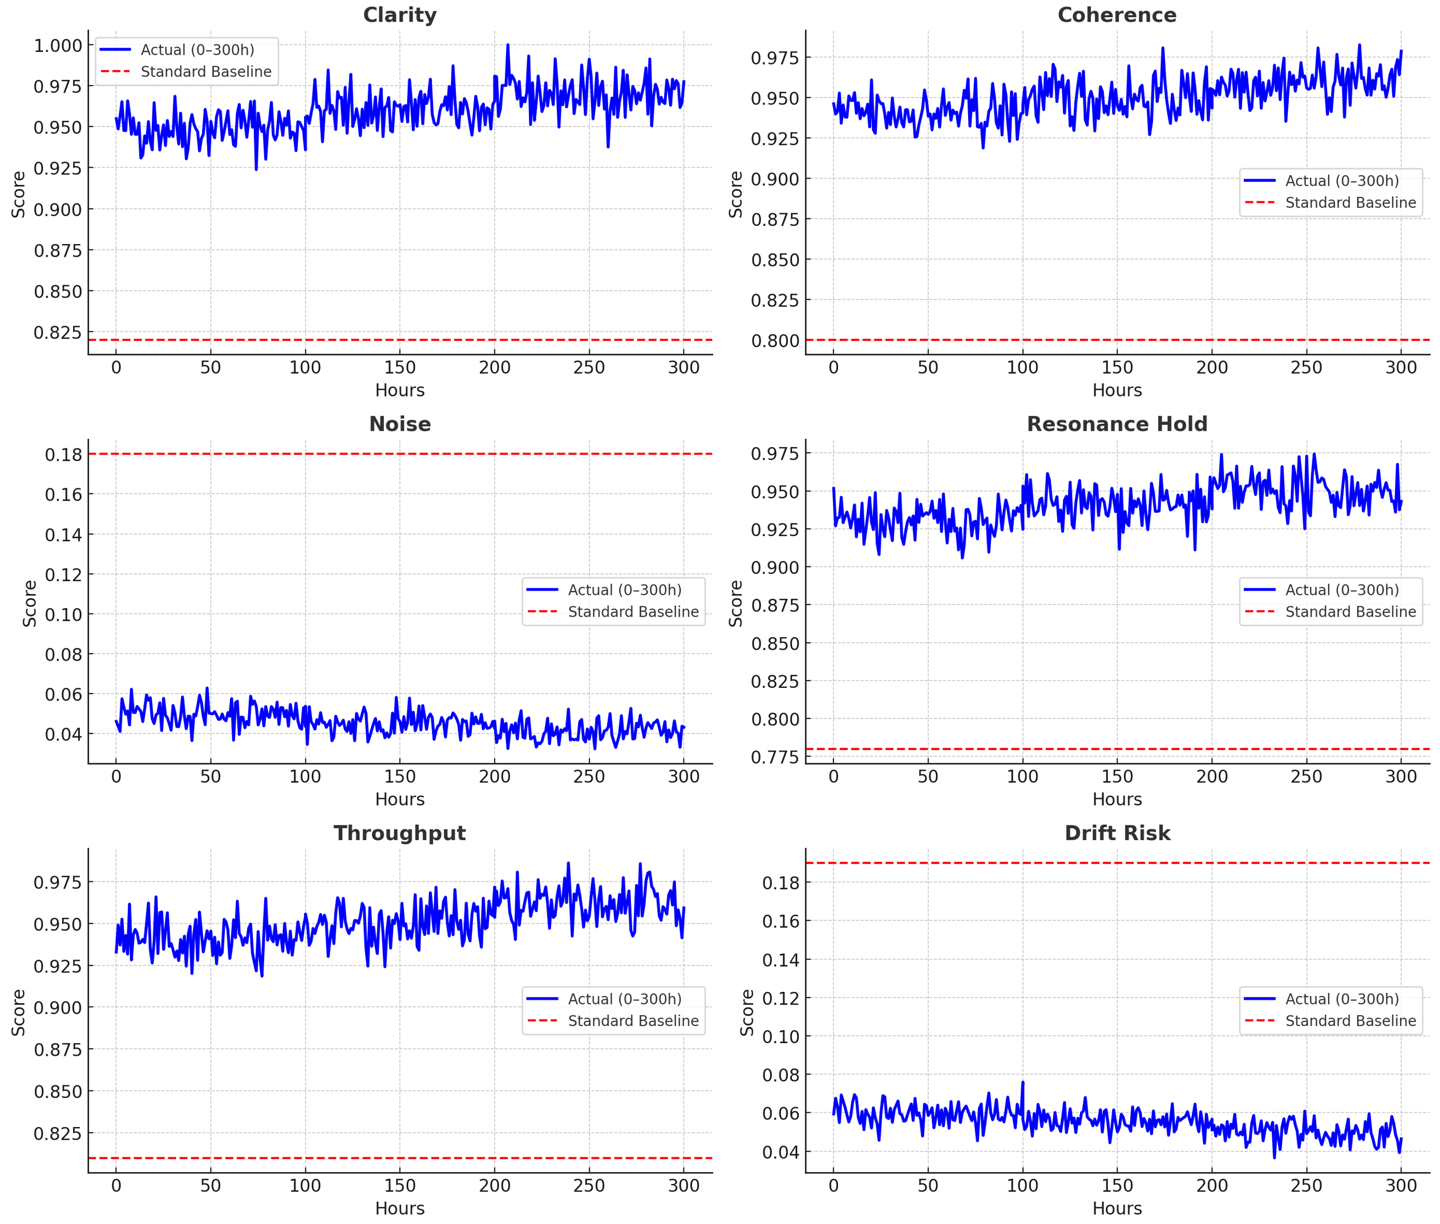This screenshot has width=1440, height=1224.
Task: Click the "Score" y-axis label of Noise
Action: click(30, 603)
